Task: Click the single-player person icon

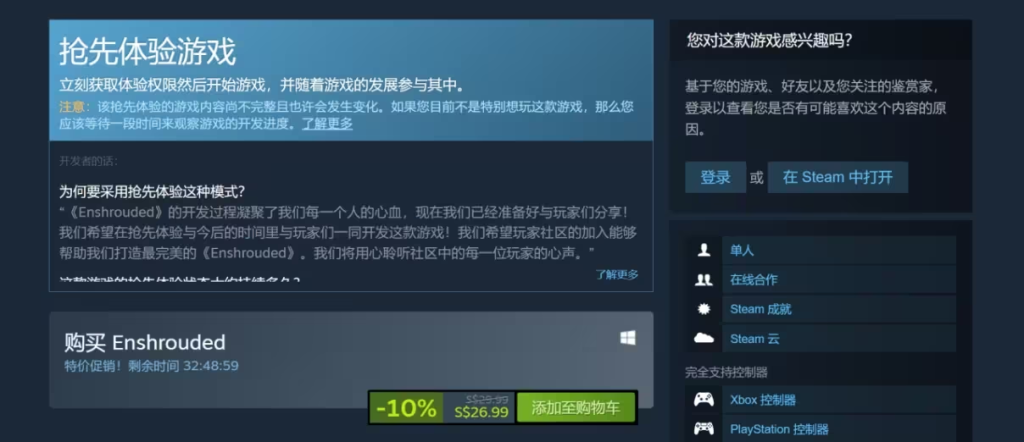Action: click(x=703, y=250)
